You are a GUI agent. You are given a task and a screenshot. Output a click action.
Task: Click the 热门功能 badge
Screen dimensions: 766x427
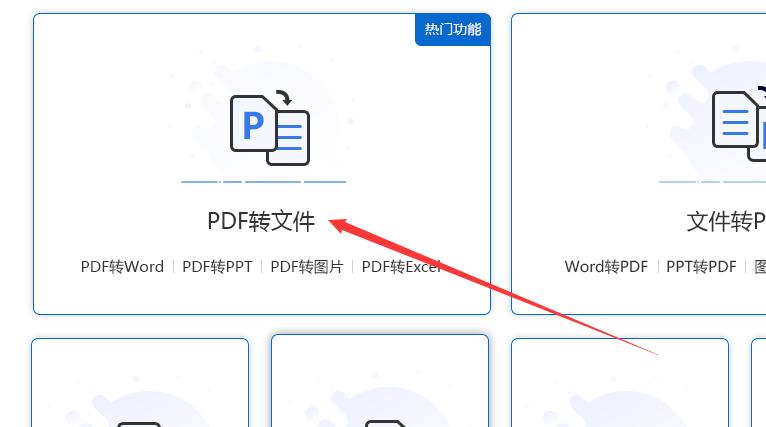coord(453,30)
